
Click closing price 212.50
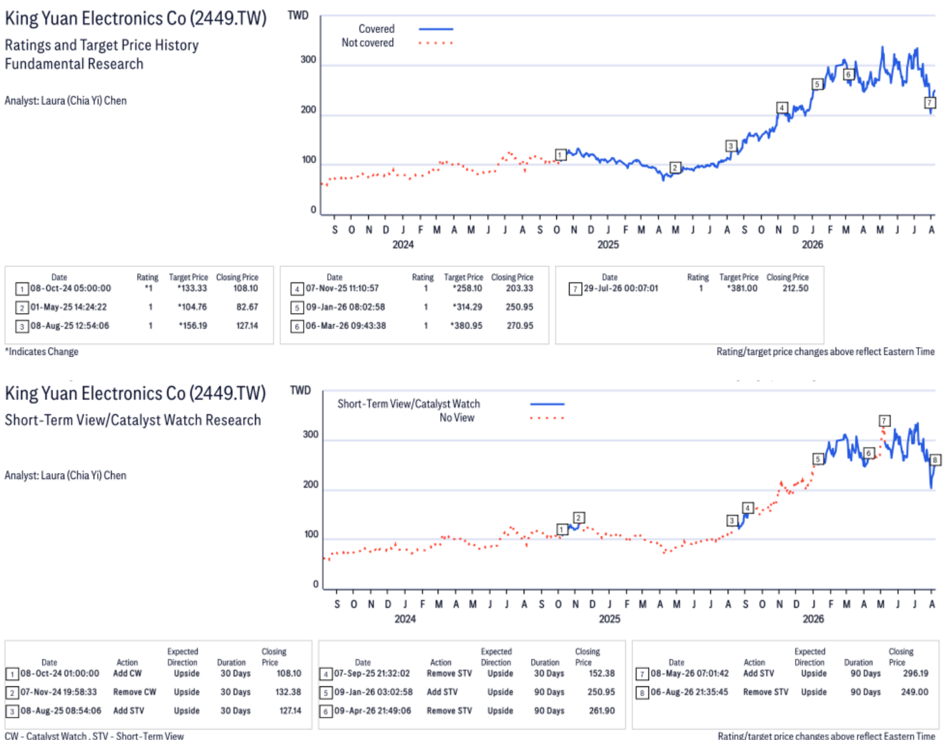(x=796, y=288)
